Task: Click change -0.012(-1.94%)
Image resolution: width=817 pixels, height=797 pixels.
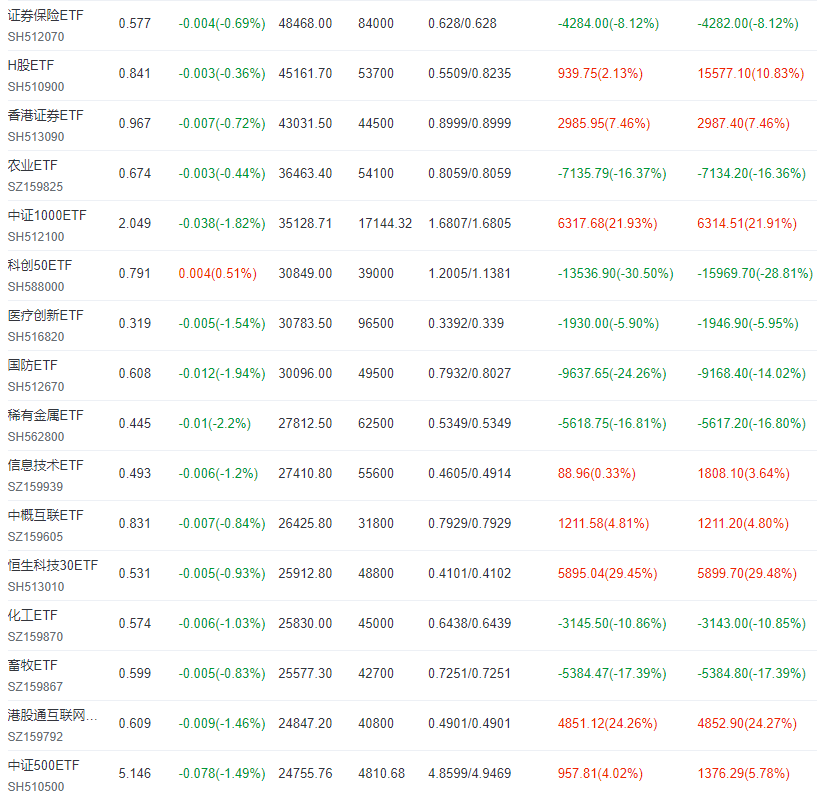Action: pos(222,374)
